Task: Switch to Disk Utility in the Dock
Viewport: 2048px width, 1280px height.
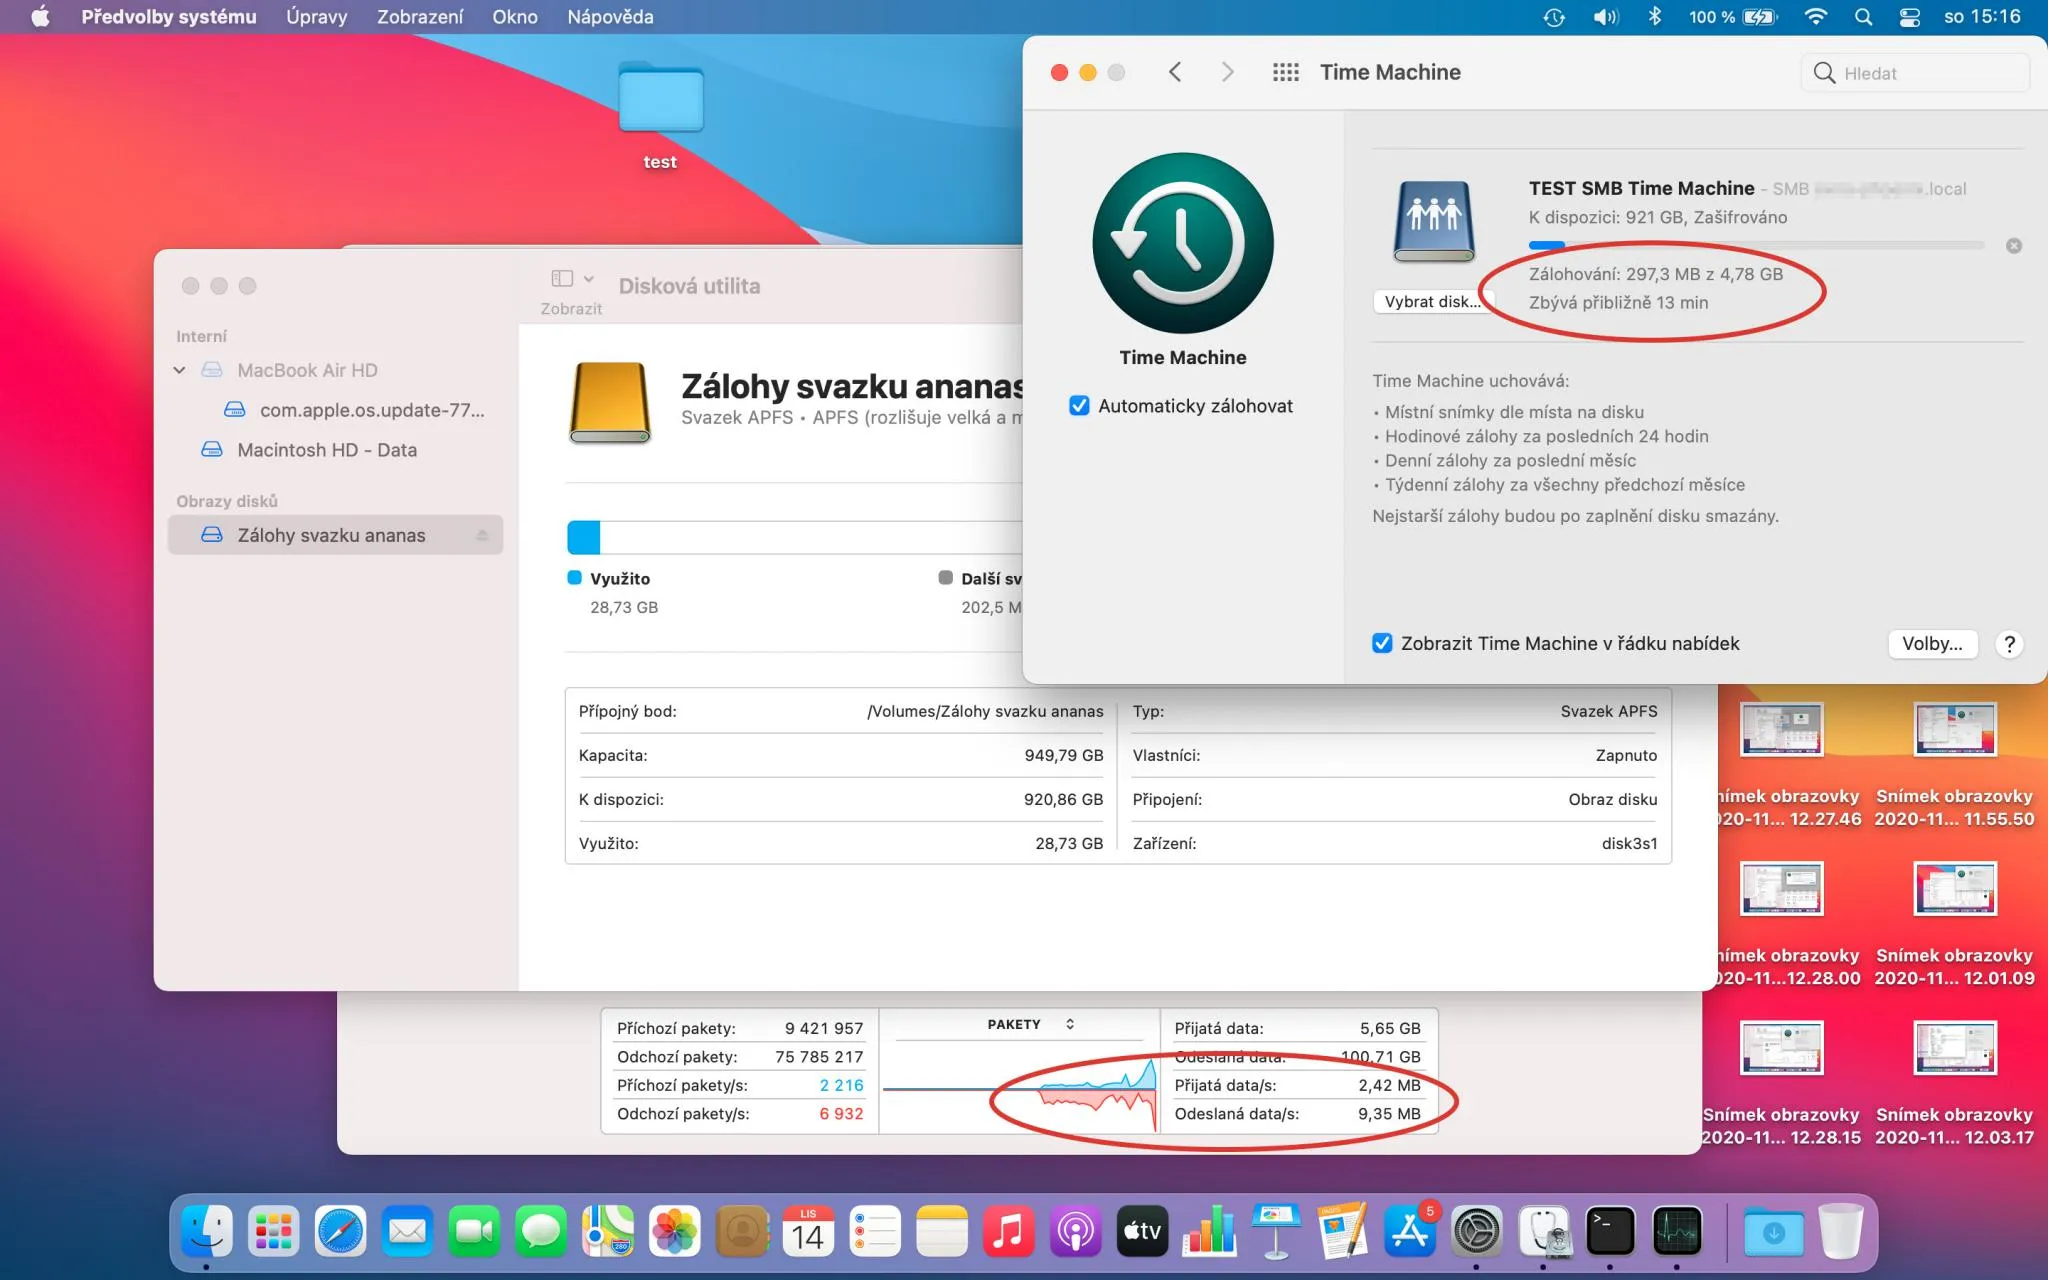Action: pyautogui.click(x=1543, y=1231)
